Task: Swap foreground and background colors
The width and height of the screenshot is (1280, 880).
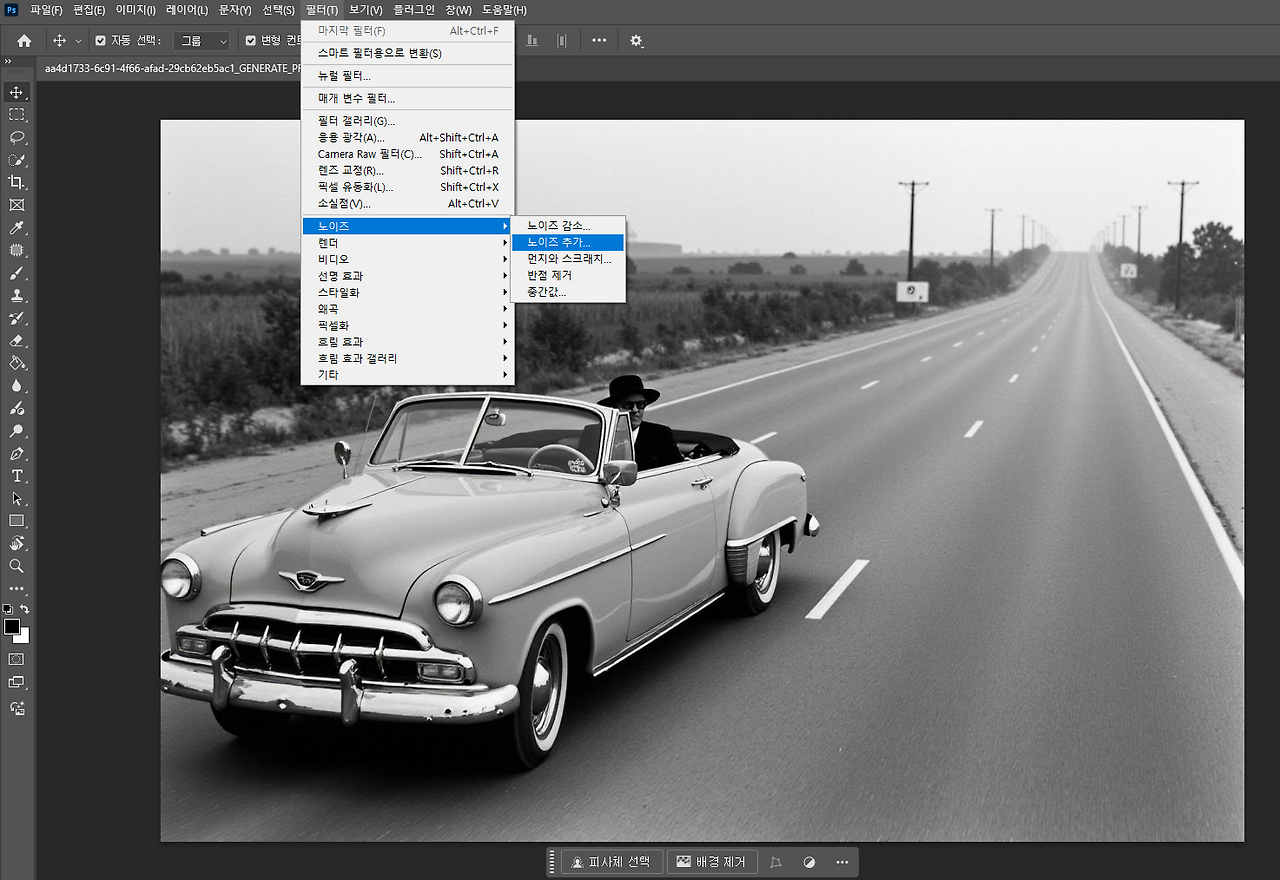Action: 25,609
